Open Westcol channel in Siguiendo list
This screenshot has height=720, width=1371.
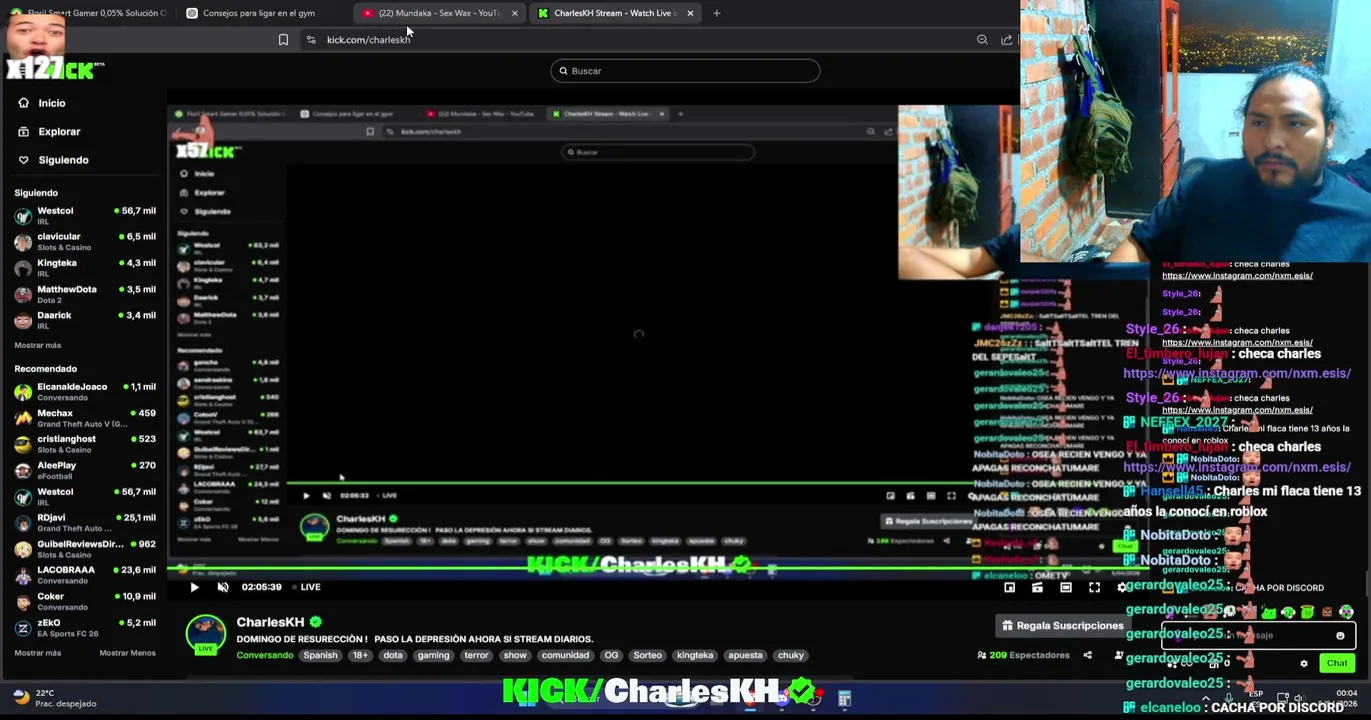tap(85, 216)
